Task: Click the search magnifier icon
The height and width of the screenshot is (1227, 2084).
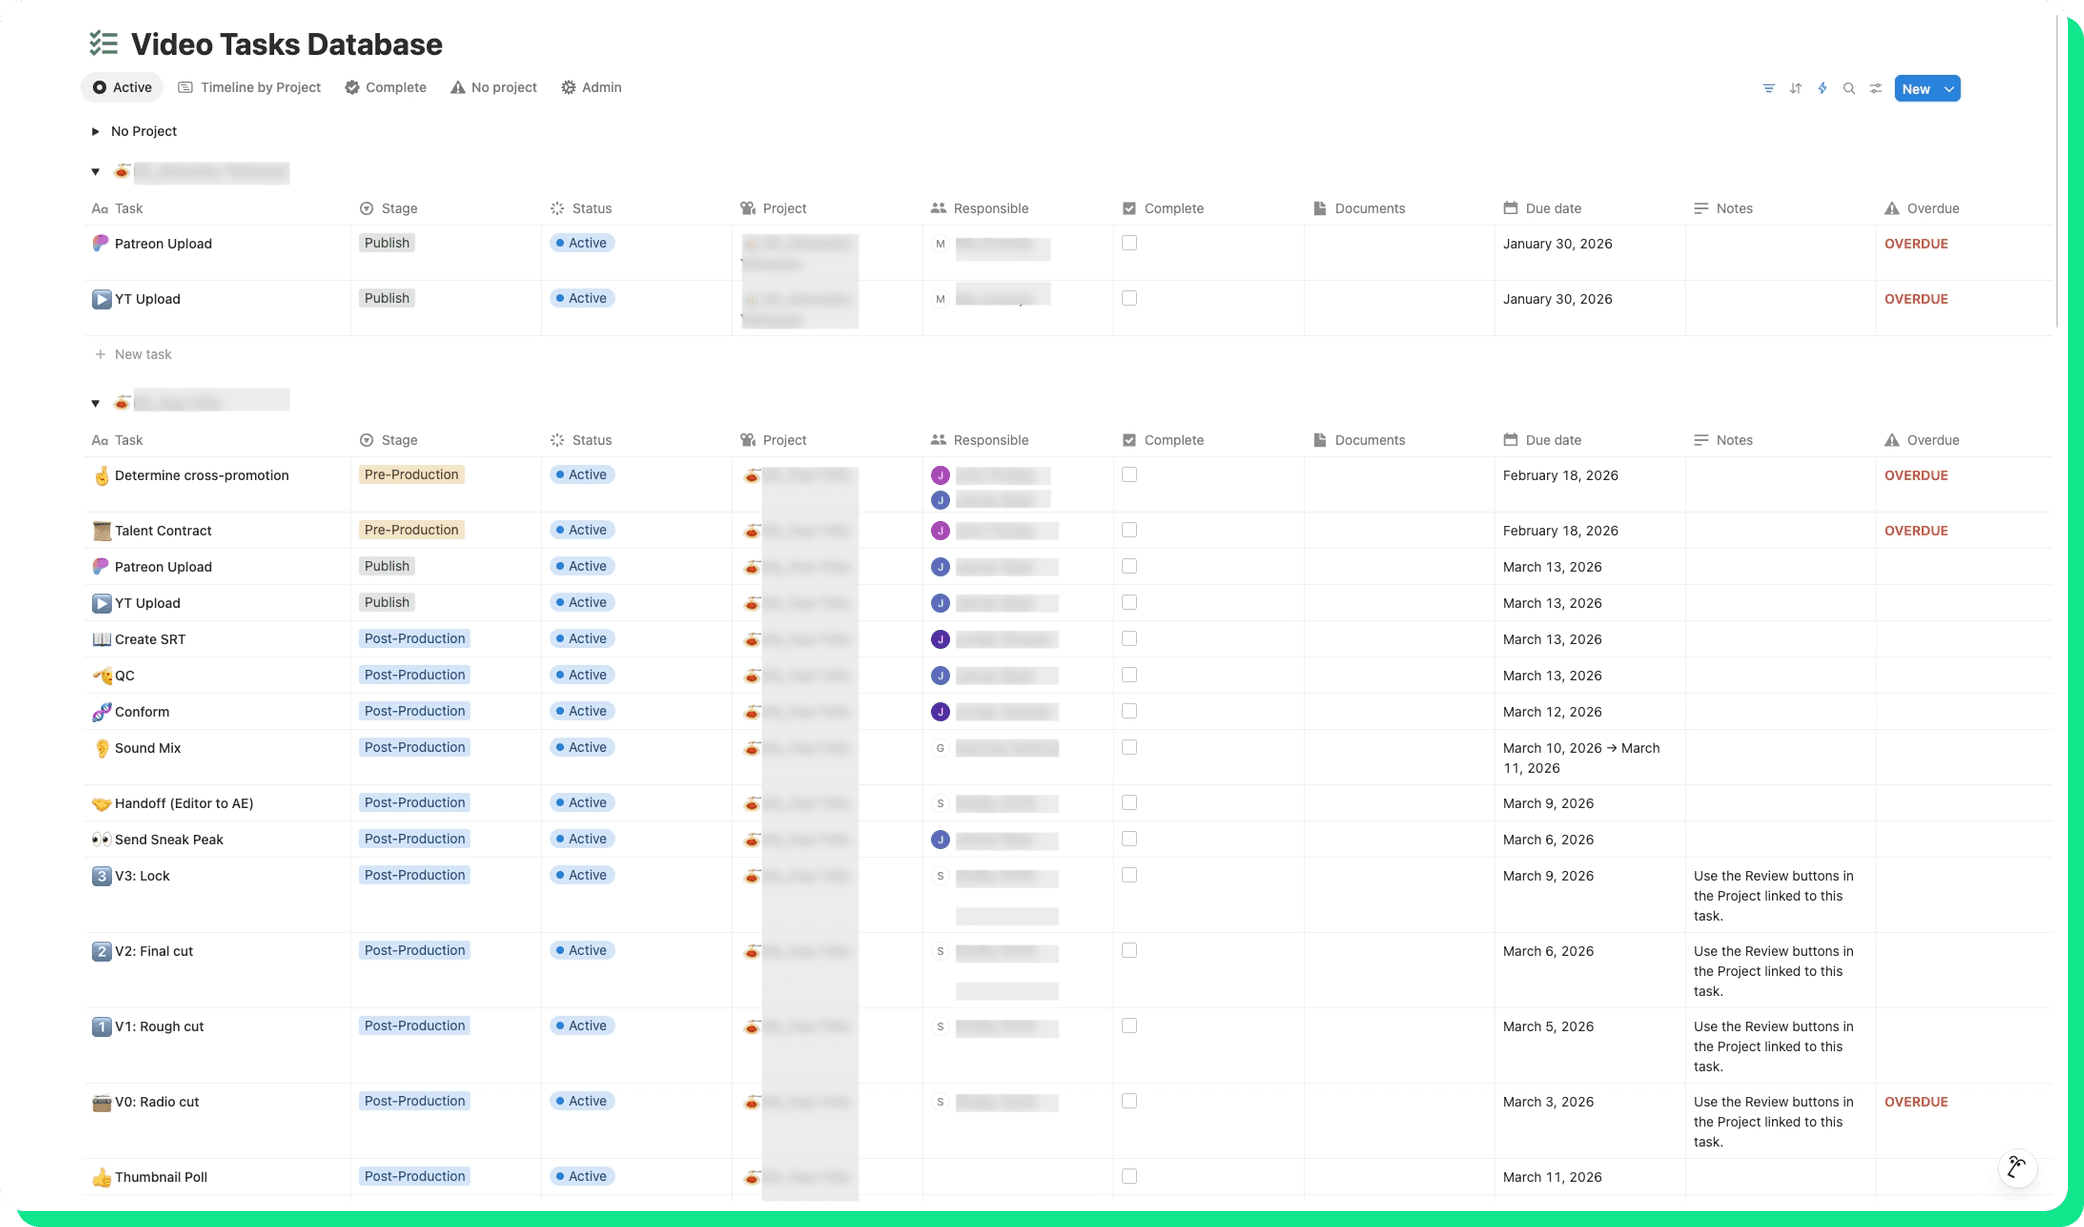Action: (x=1849, y=89)
